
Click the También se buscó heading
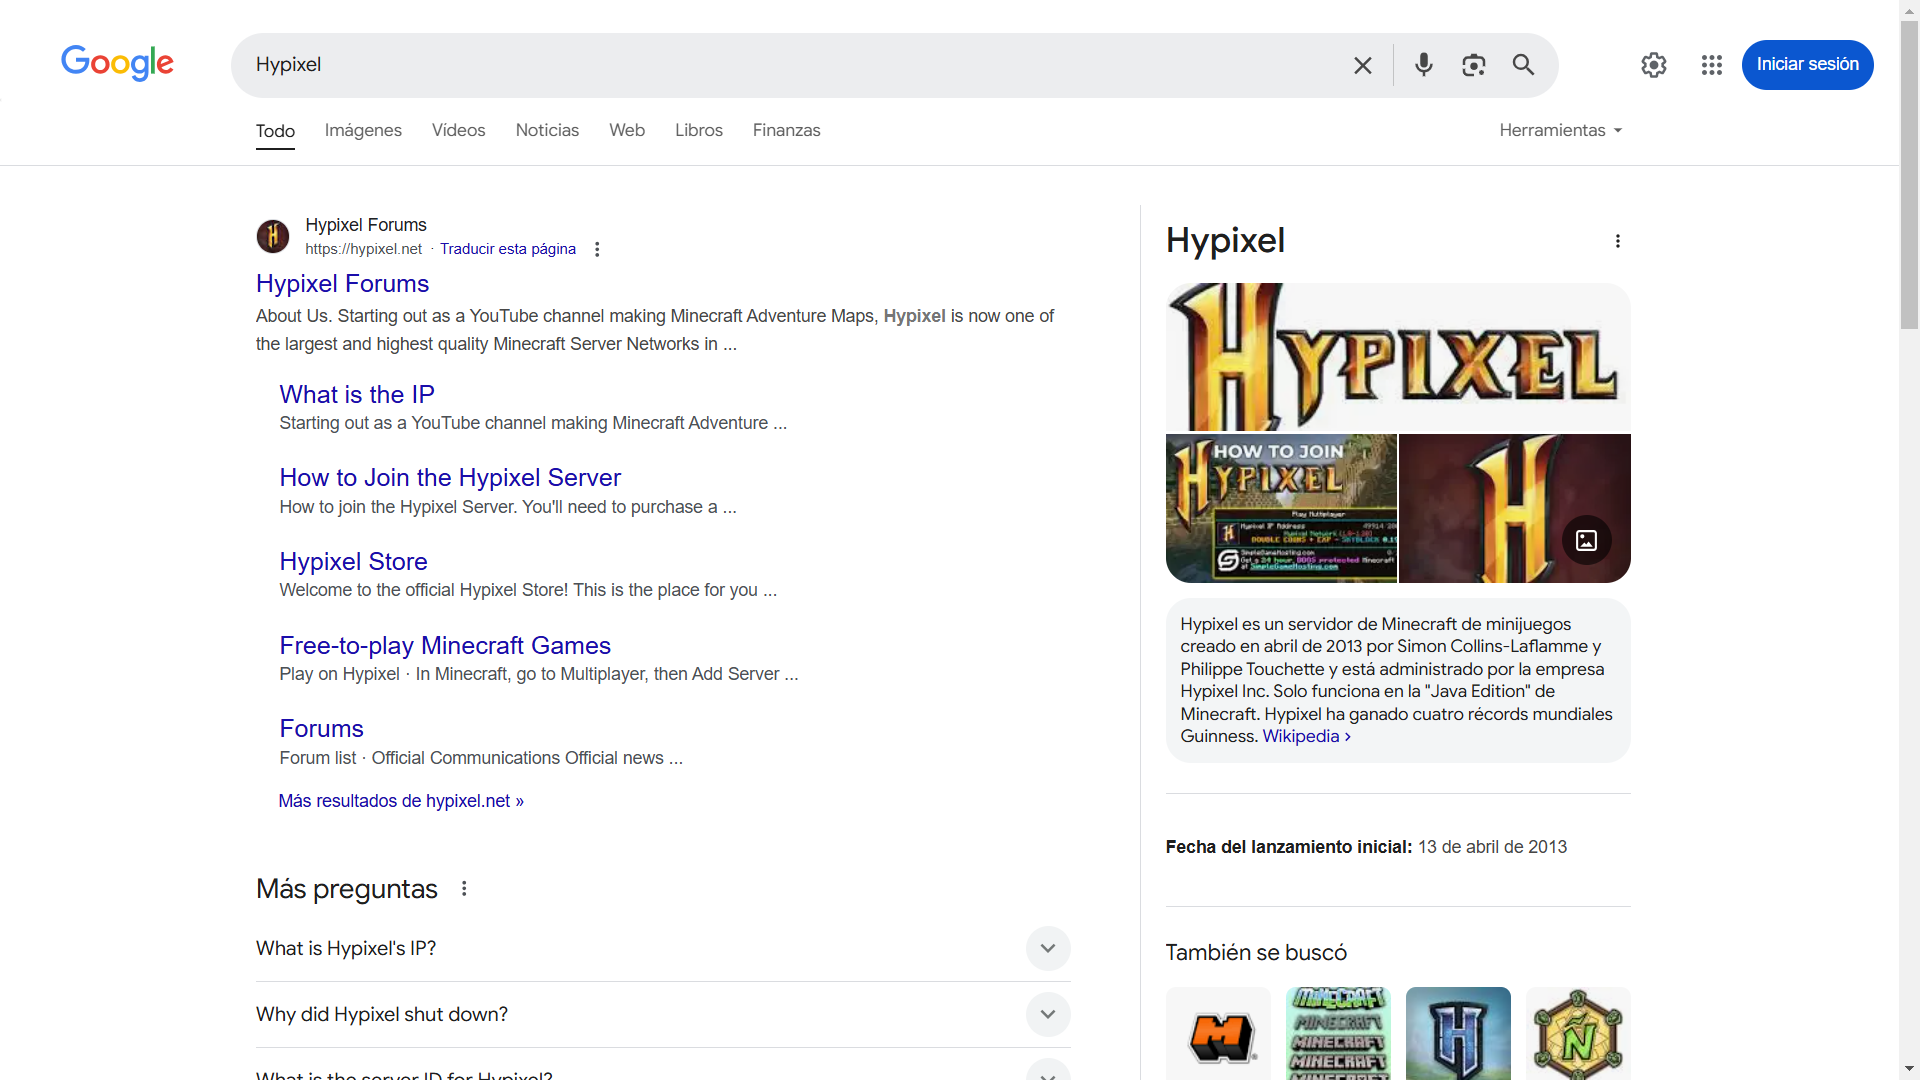(1256, 953)
